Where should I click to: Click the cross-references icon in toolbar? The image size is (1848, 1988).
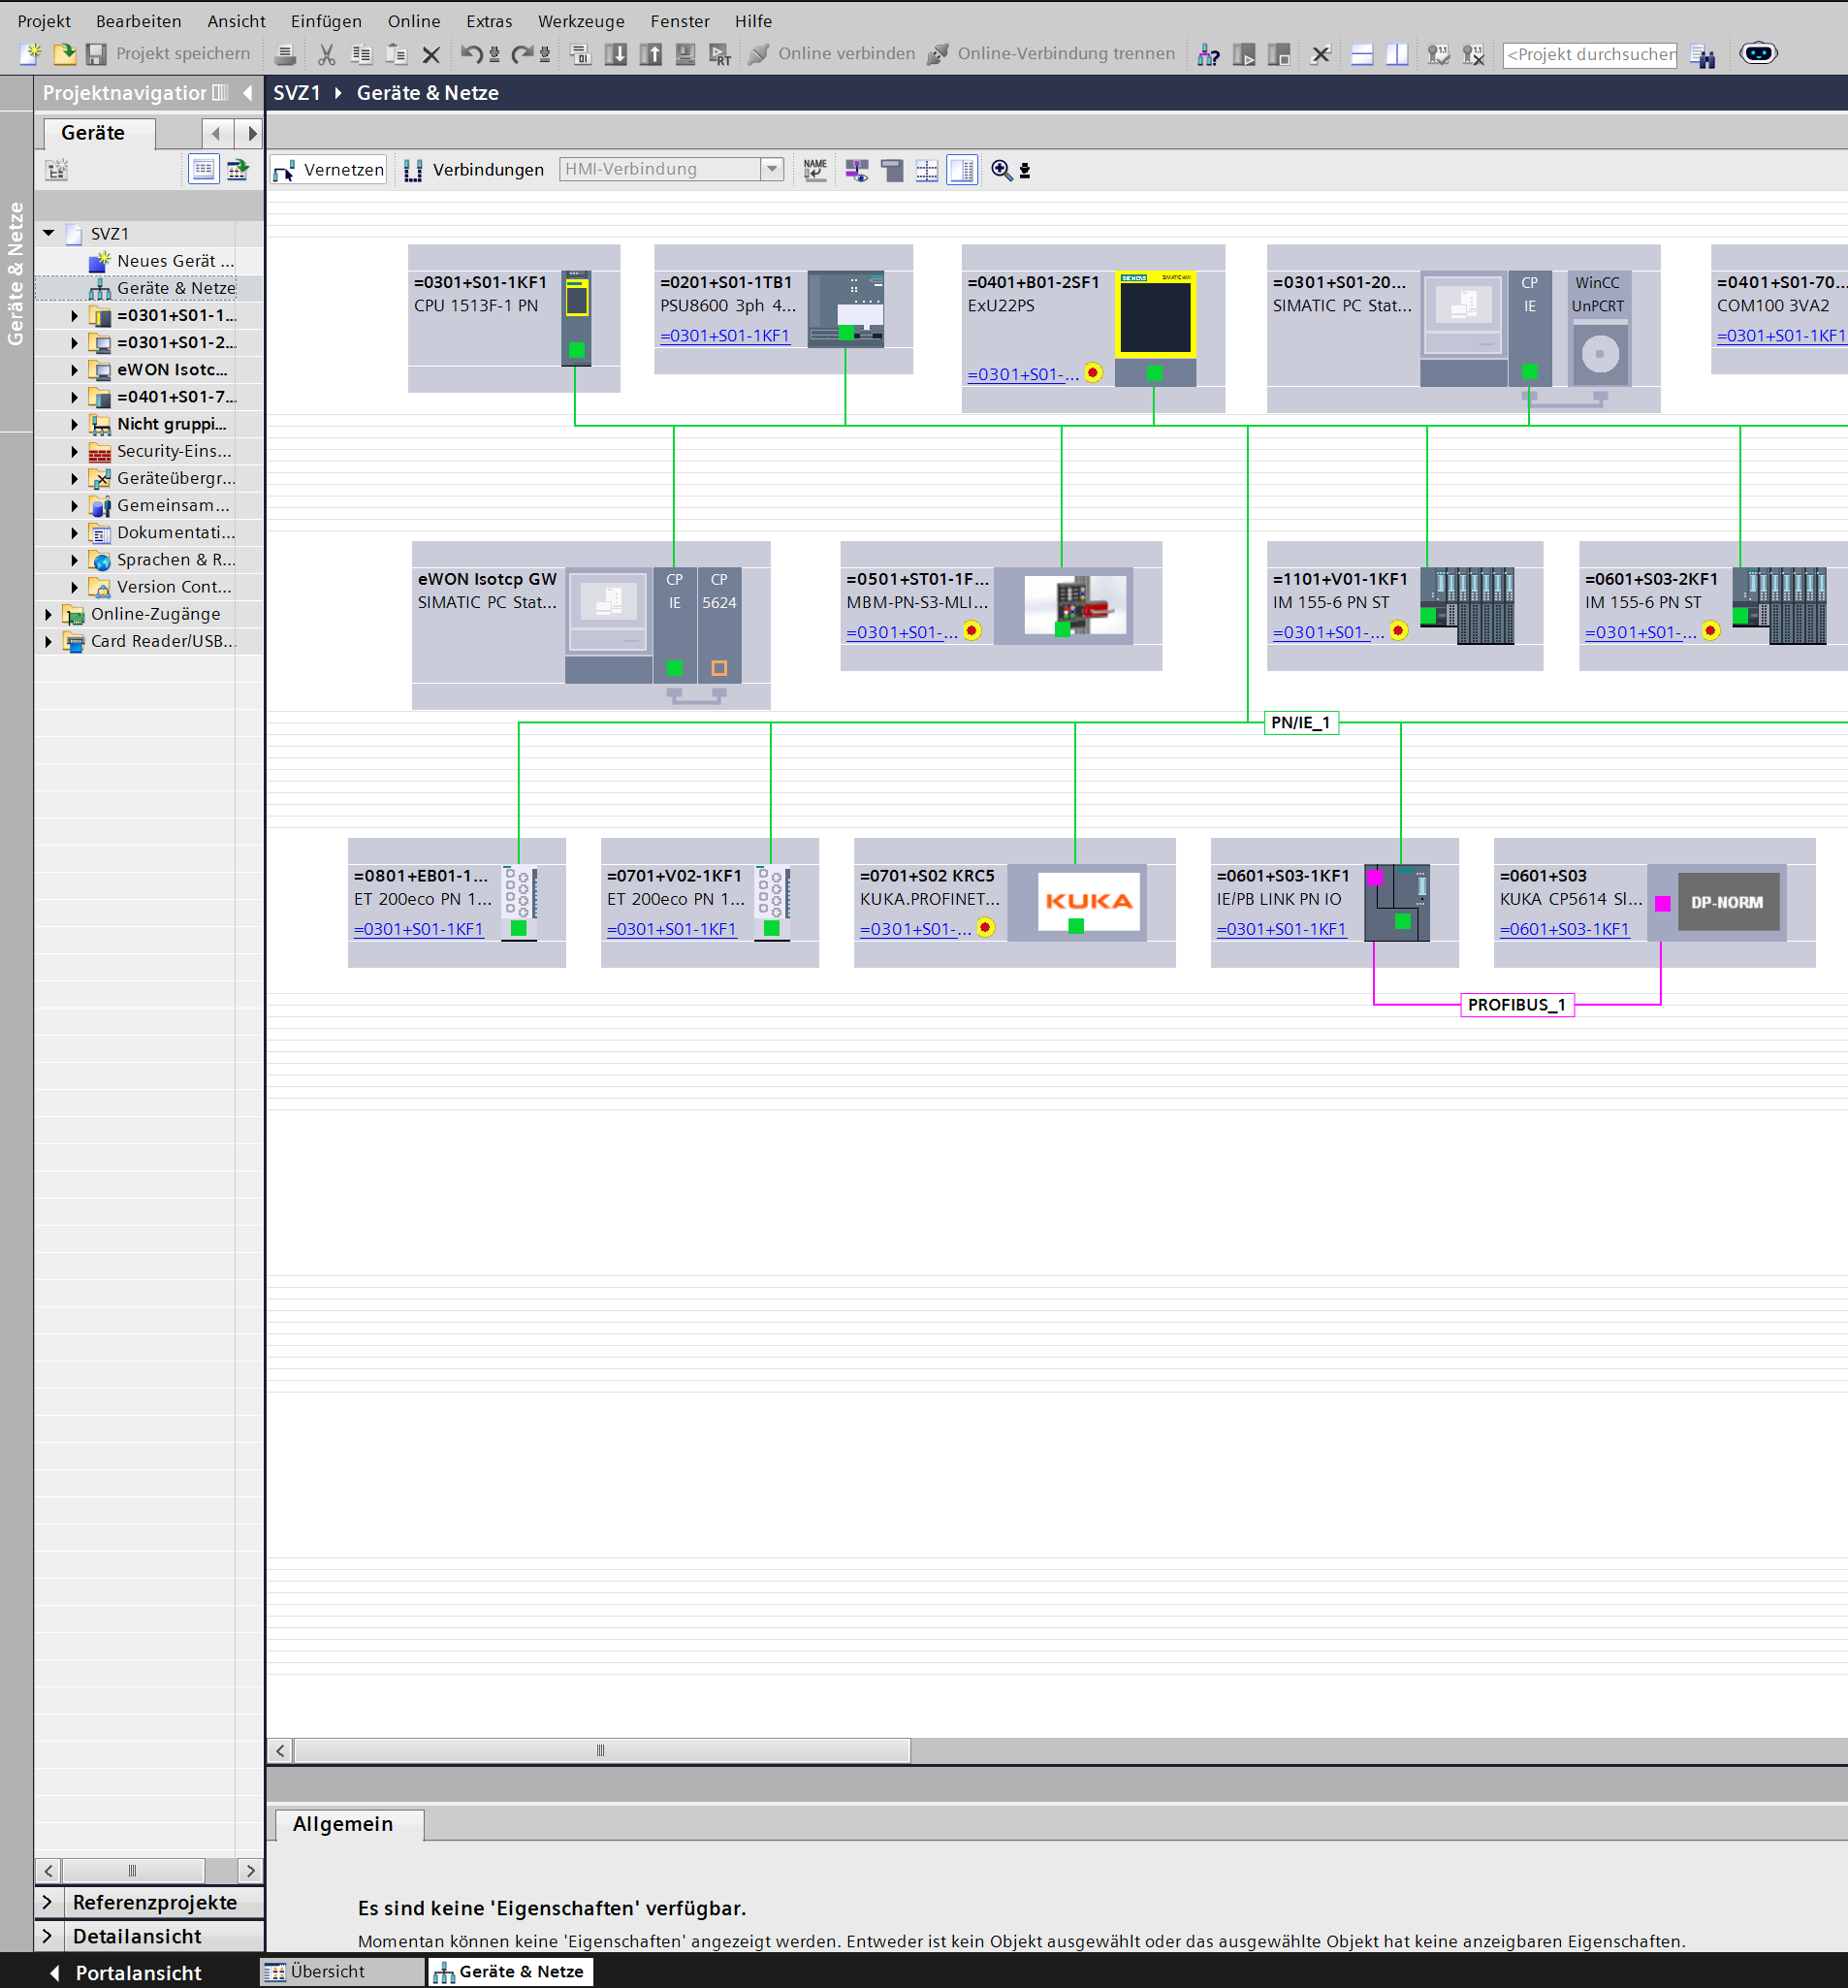pos(1321,55)
